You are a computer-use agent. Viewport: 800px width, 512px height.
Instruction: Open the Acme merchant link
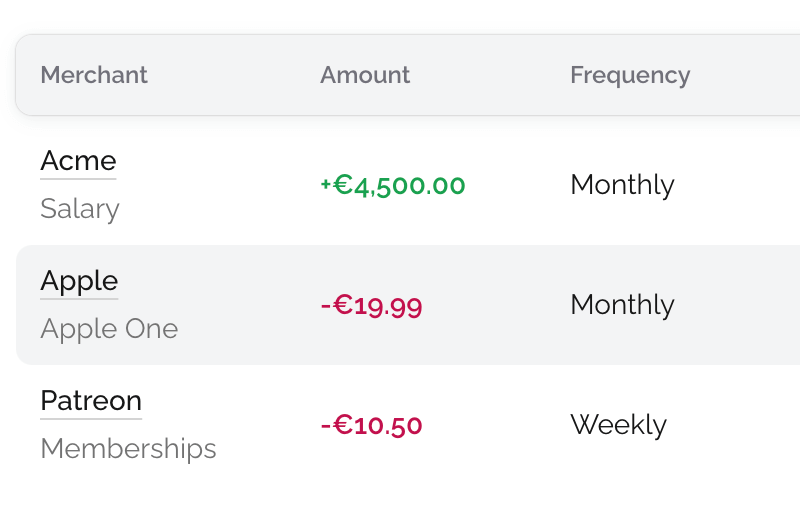(78, 161)
